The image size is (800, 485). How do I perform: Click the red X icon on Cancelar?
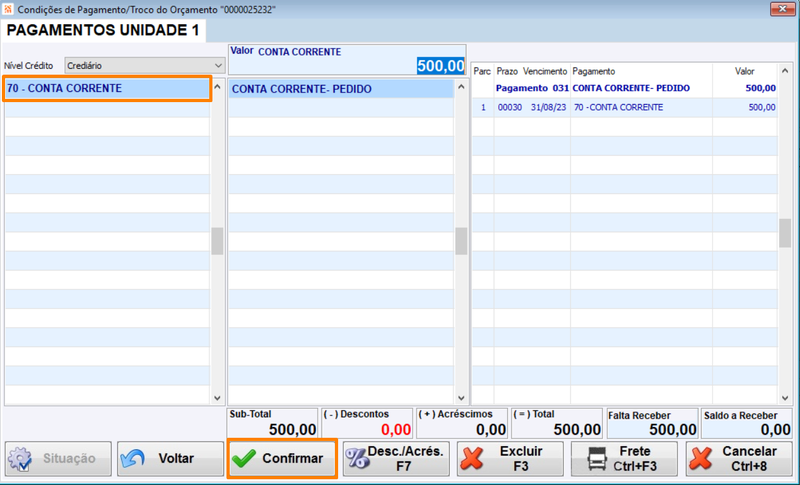pyautogui.click(x=701, y=458)
